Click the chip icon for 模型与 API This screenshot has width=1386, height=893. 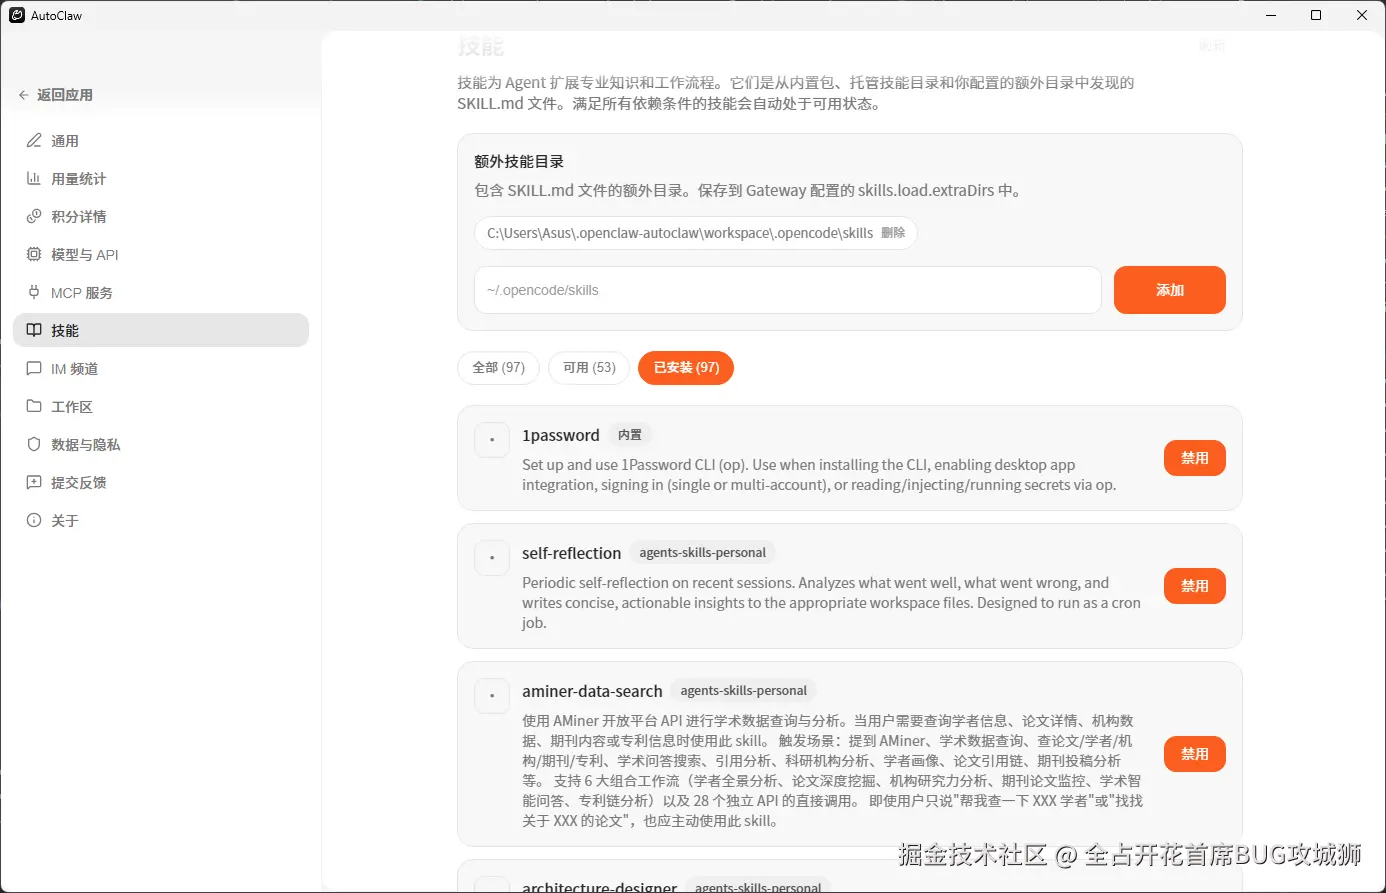(34, 255)
